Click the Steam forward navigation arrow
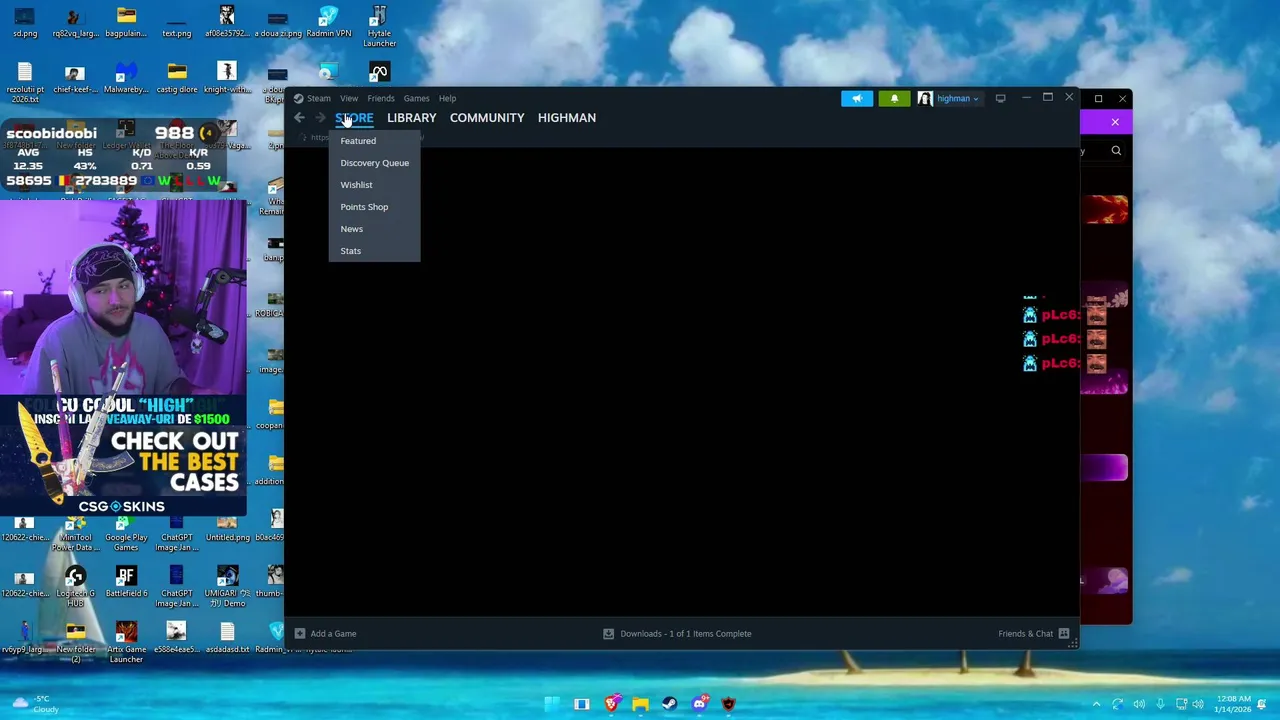This screenshot has height=720, width=1280. pyautogui.click(x=320, y=118)
